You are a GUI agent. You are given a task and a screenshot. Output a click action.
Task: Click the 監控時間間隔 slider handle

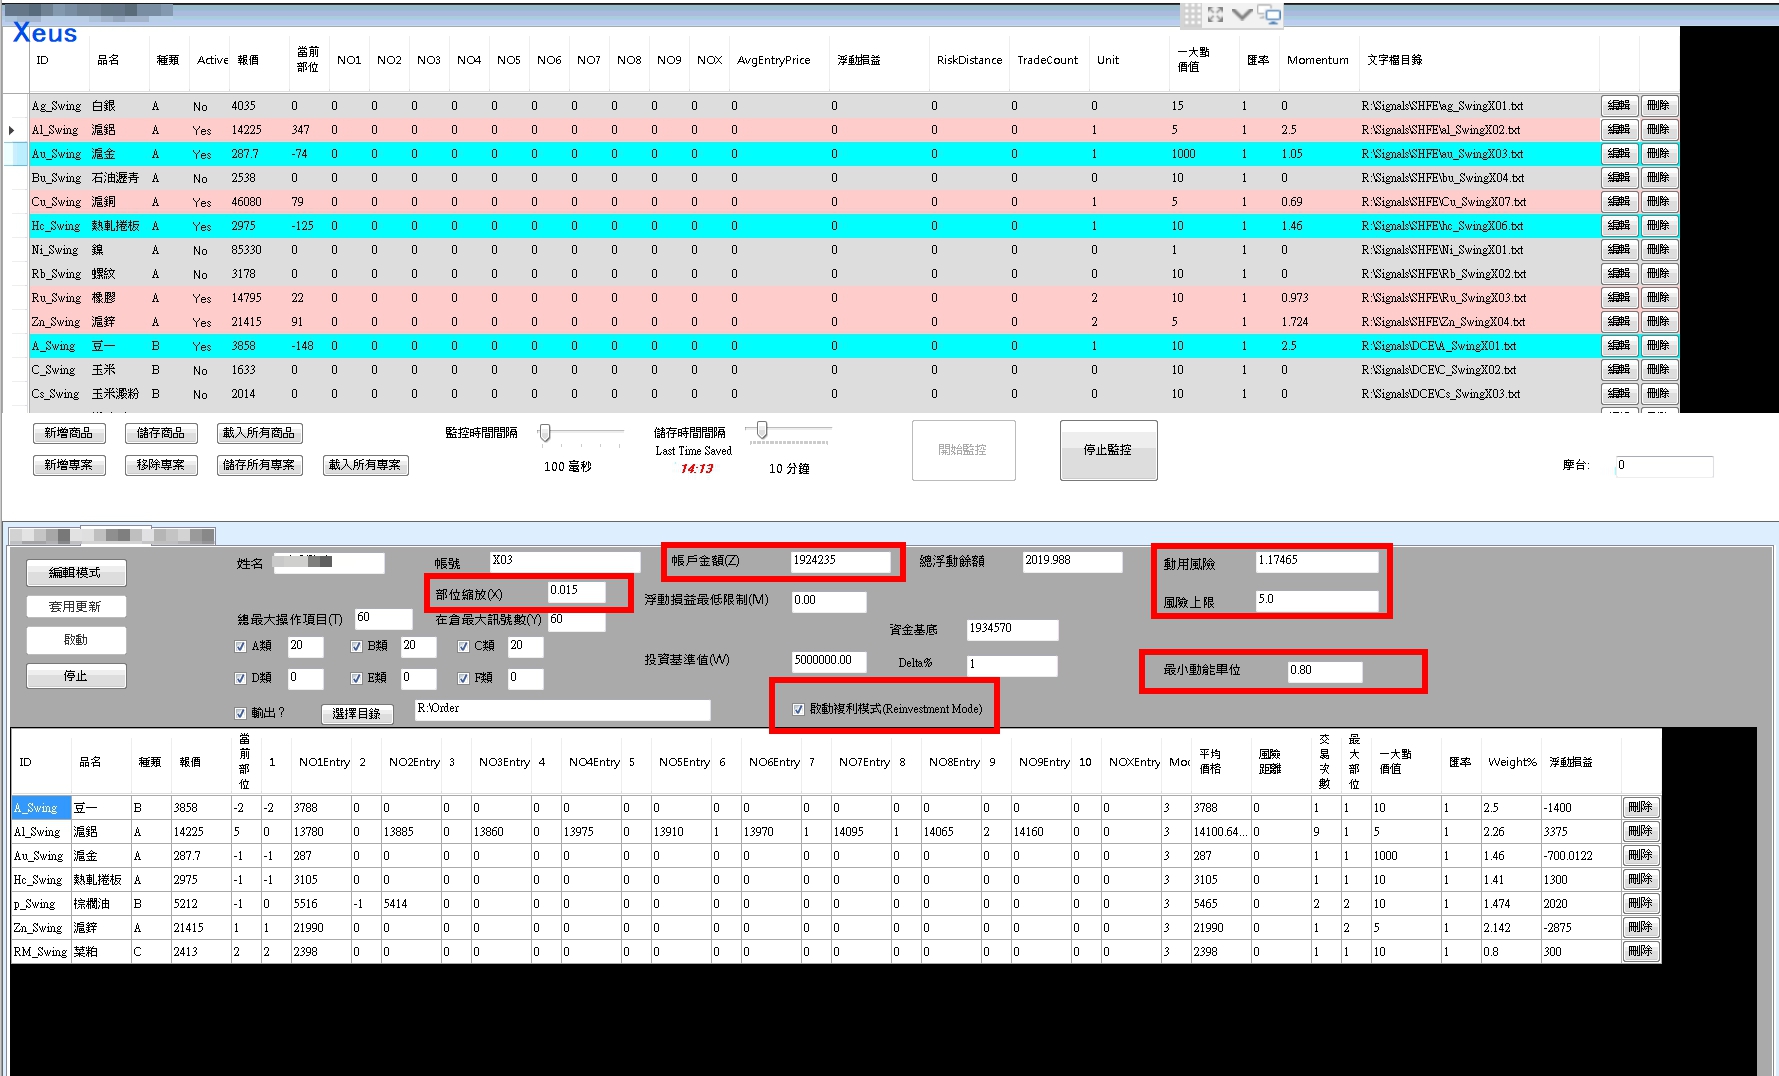coord(545,433)
